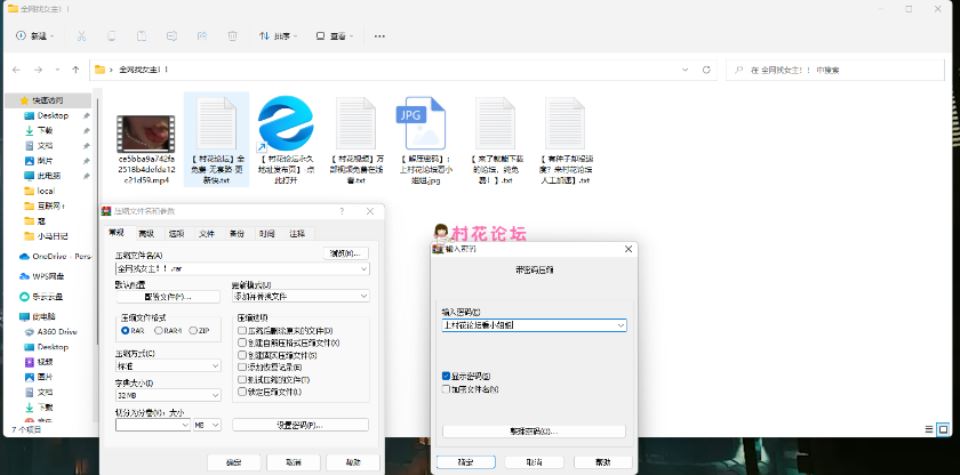The image size is (960, 475).
Task: Click the Set password button
Action: point(301,425)
